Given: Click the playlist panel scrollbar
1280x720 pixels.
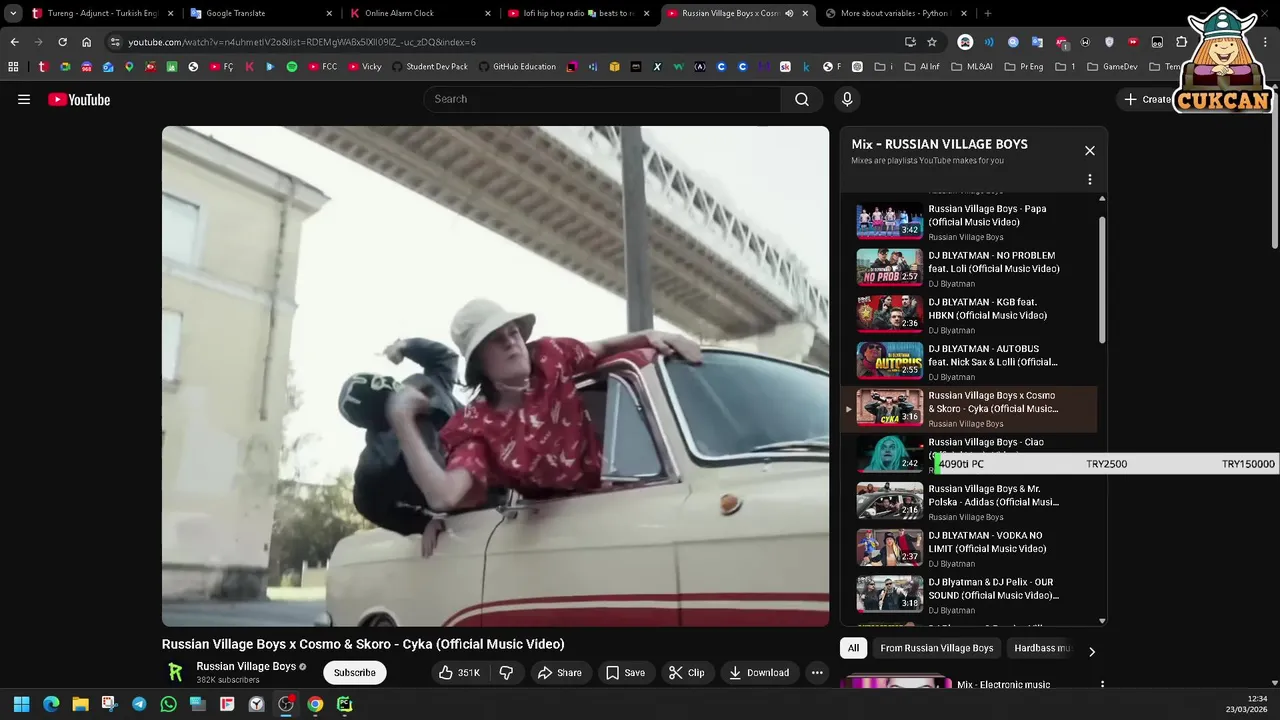Looking at the screenshot, I should (x=1103, y=280).
